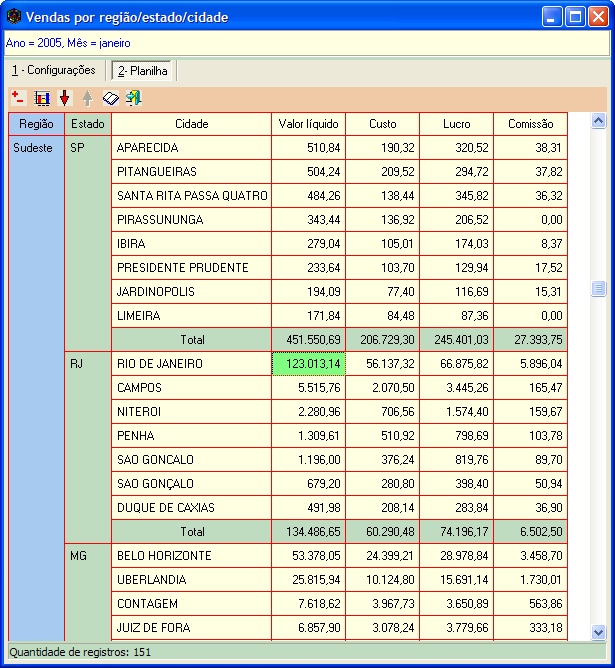Screen dimensions: 615x668
Task: Click Rio de Janeiro lucro 66.875,82
Action: pos(457,364)
